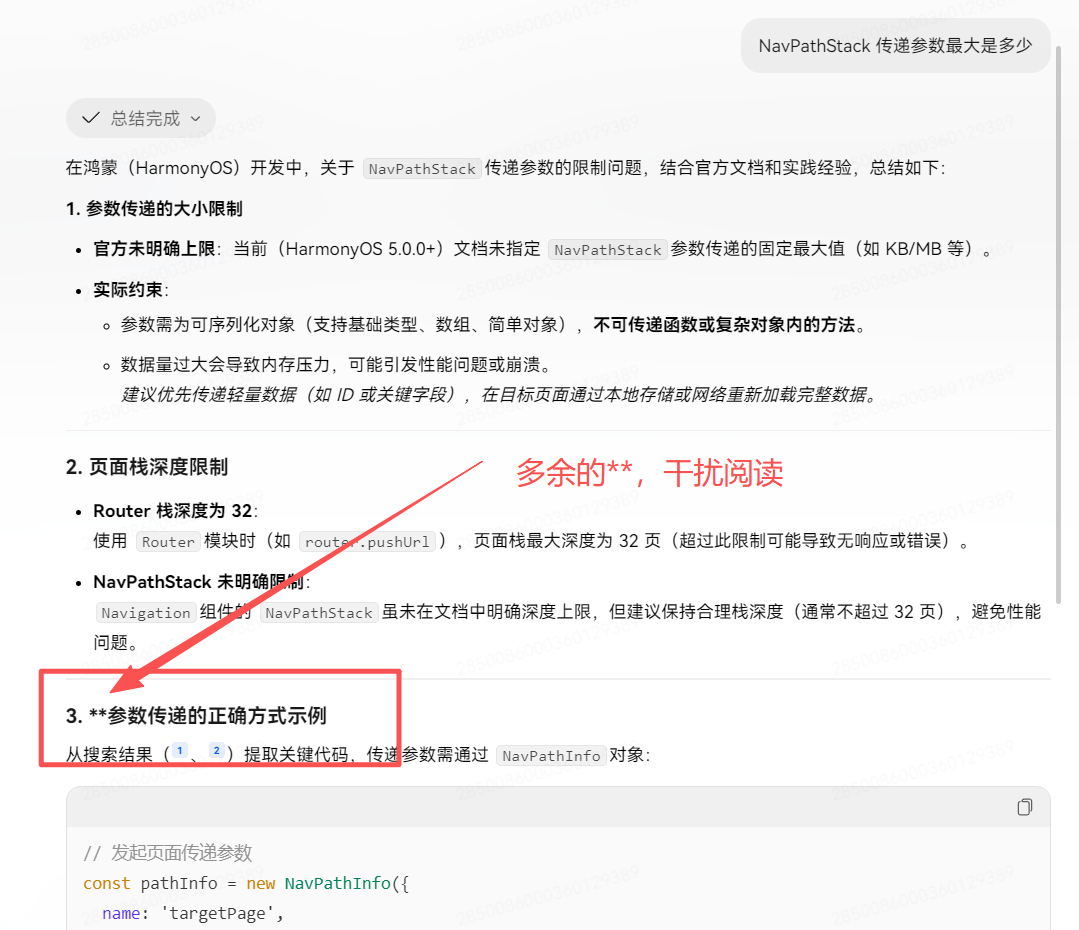Click the Router inline code tag

click(x=167, y=542)
